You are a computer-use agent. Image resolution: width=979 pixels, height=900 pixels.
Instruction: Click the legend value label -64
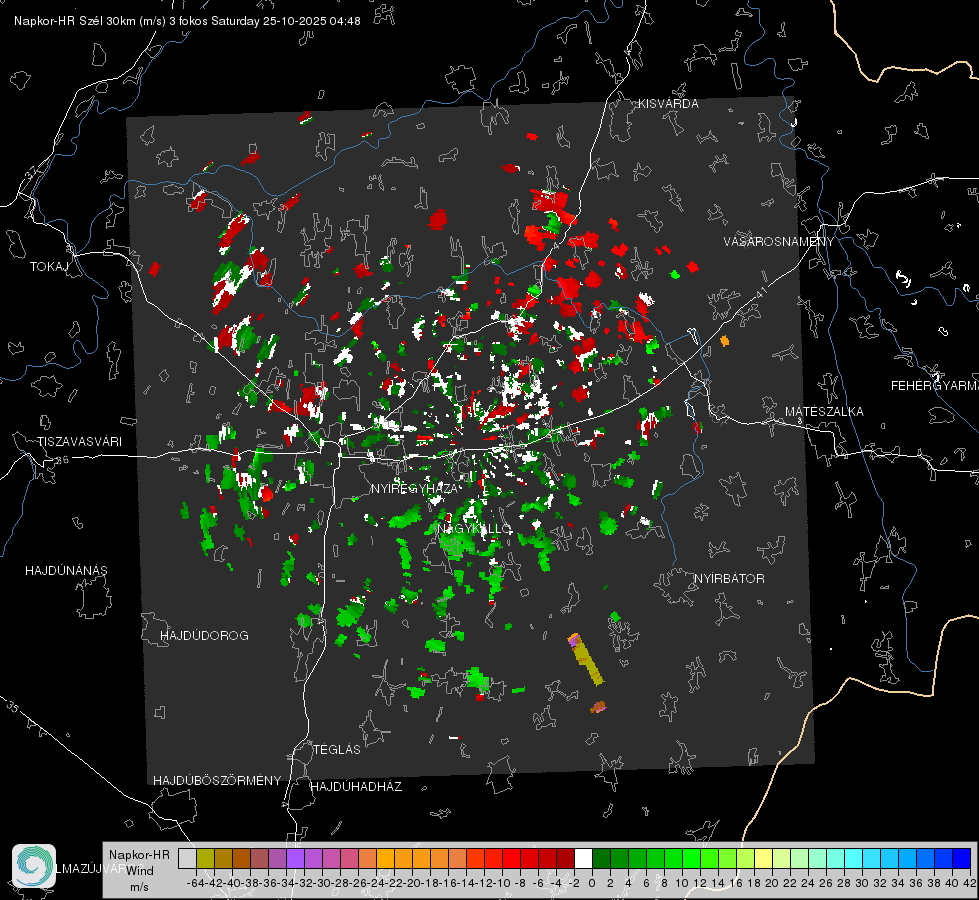coord(195,883)
